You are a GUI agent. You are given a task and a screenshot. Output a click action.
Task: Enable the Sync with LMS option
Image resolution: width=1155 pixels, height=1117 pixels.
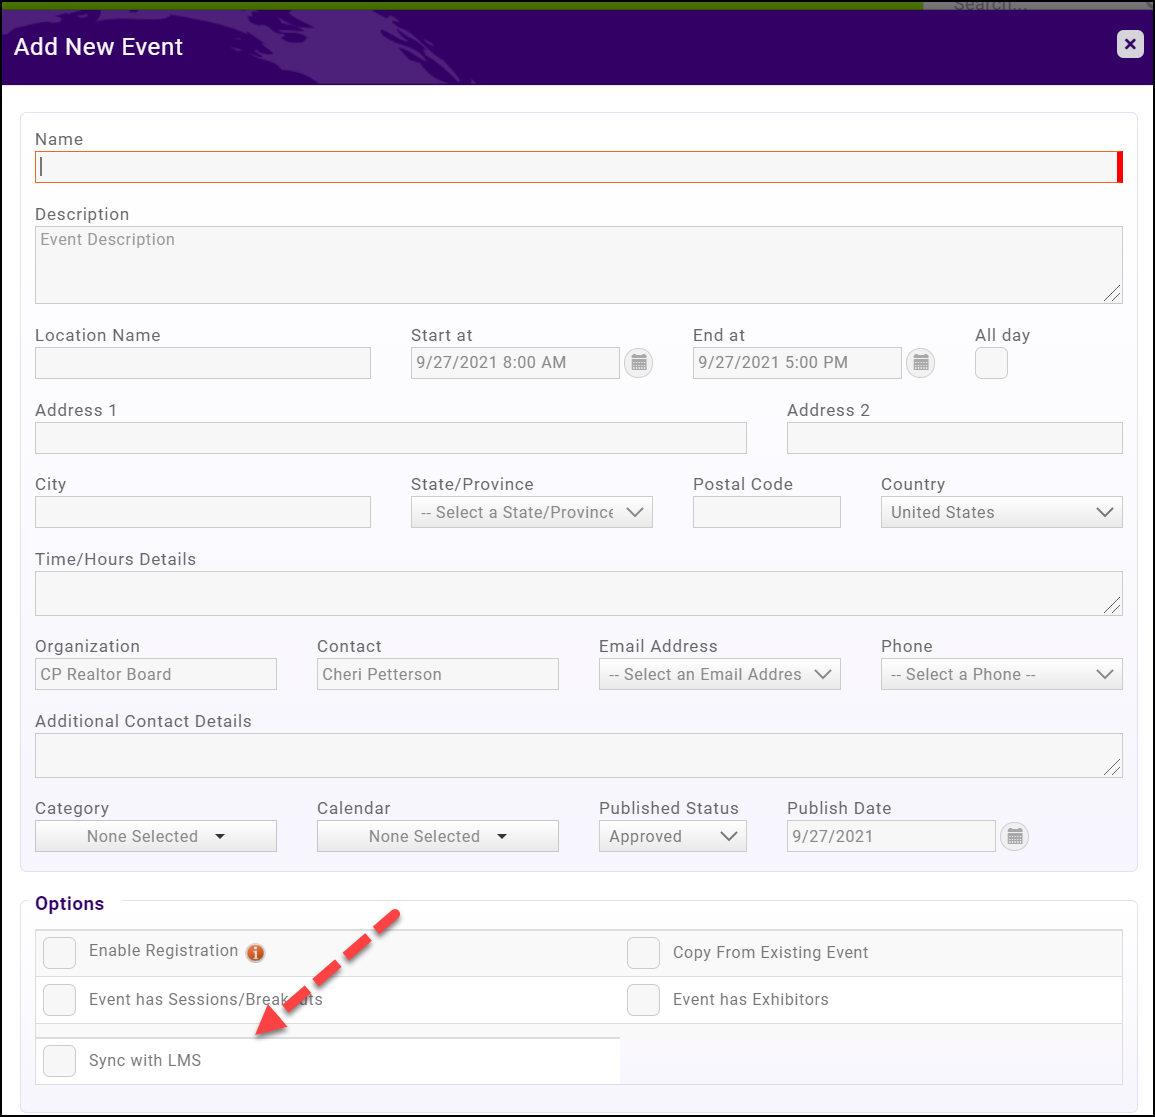tap(60, 1061)
